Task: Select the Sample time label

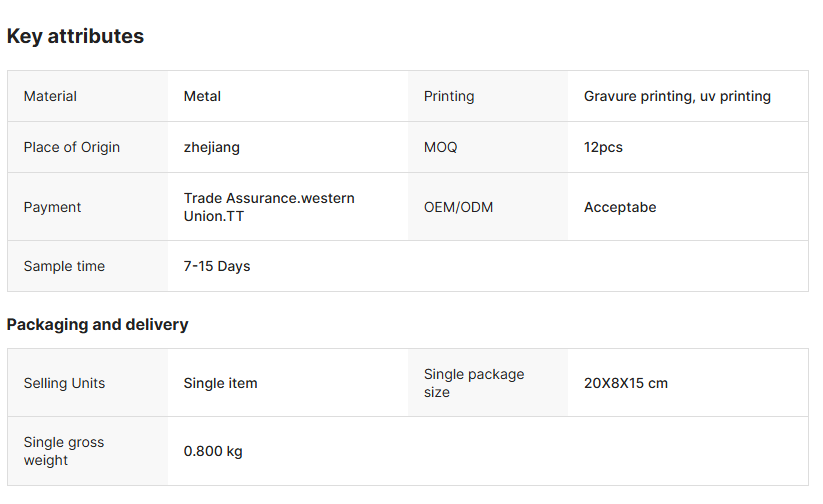Action: (x=64, y=266)
